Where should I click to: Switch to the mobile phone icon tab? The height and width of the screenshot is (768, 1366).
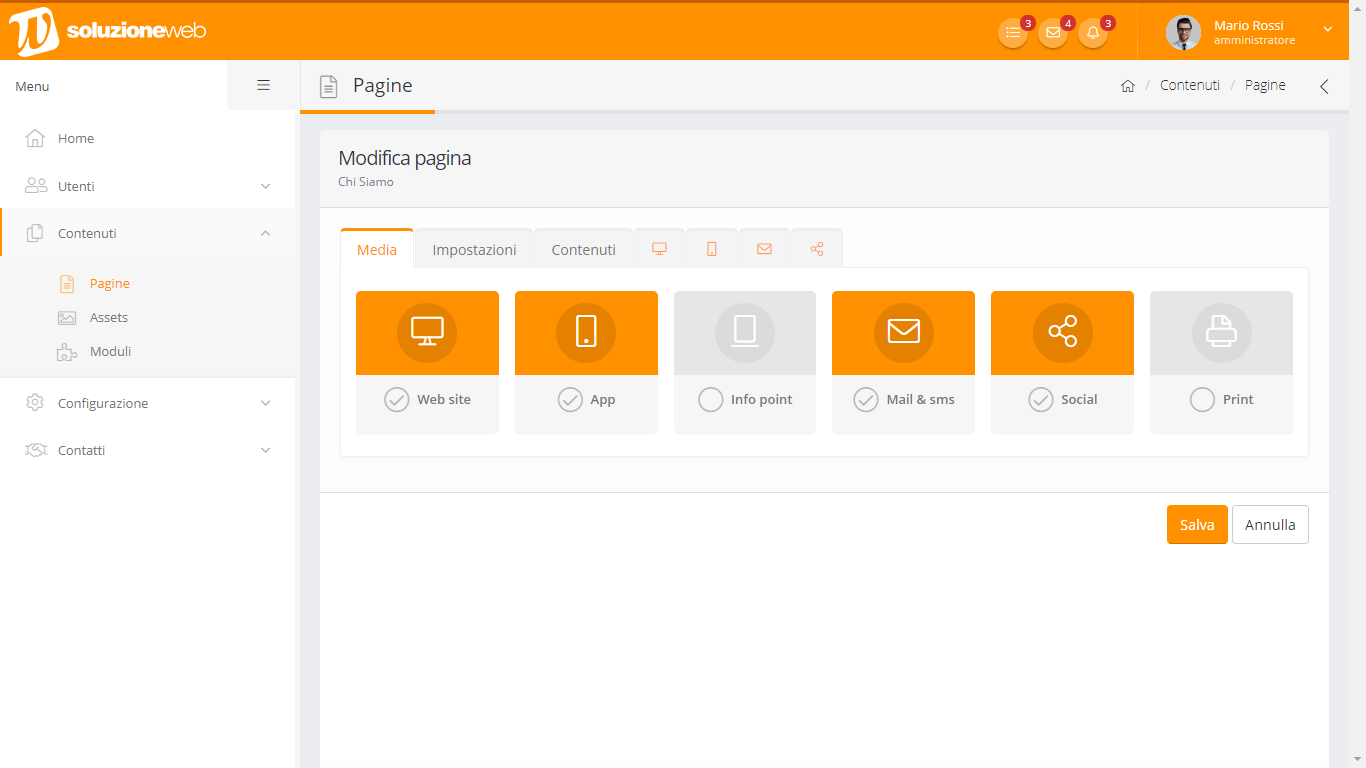pyautogui.click(x=712, y=249)
